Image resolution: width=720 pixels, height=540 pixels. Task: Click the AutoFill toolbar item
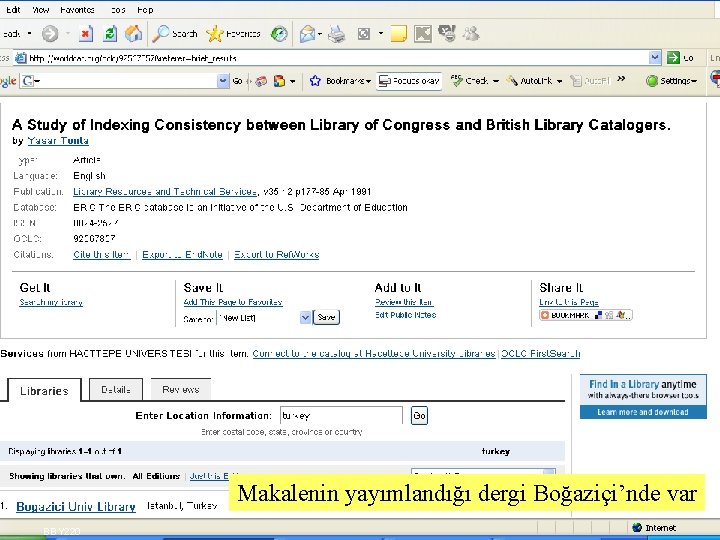[590, 81]
